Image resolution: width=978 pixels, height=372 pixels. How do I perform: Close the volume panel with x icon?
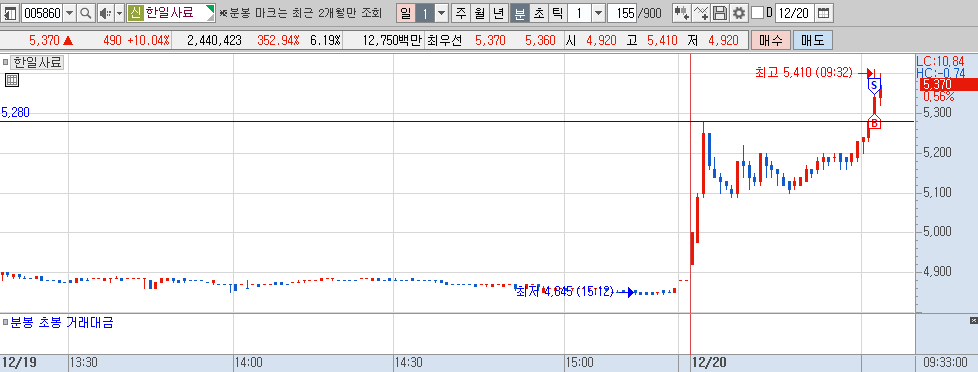(x=973, y=320)
